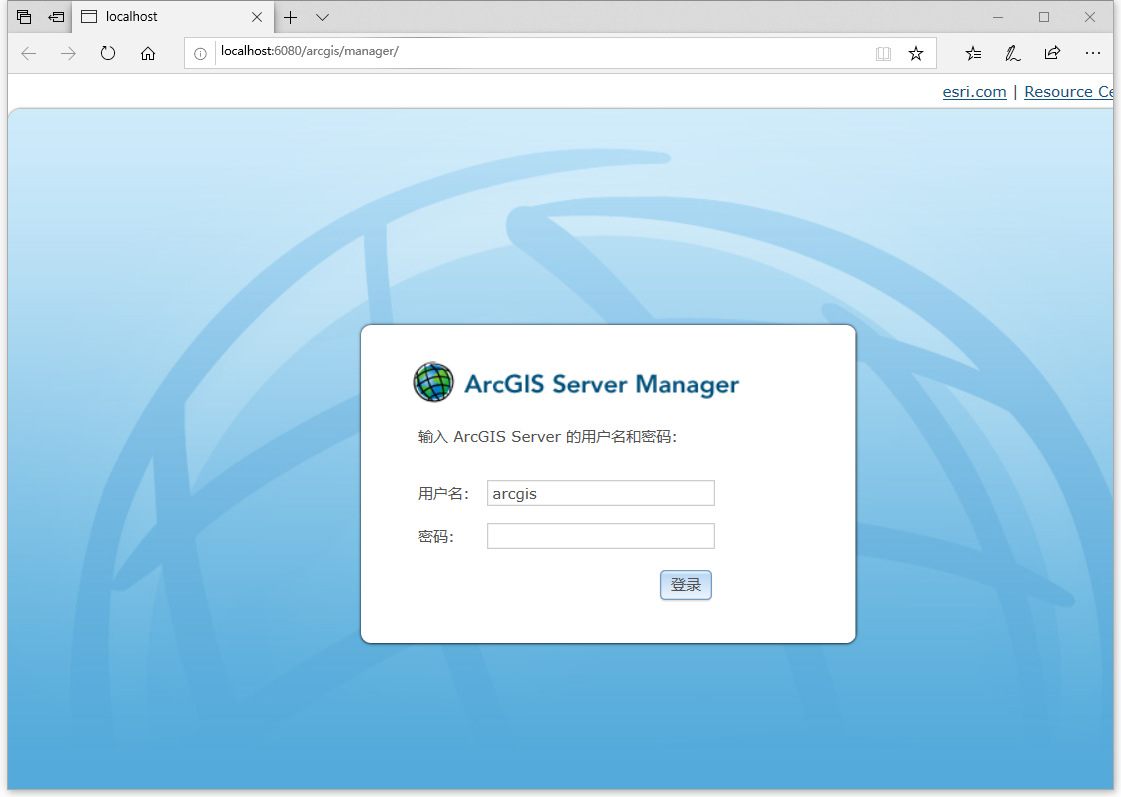Click the add notes pen icon
The image size is (1121, 797).
(1012, 54)
